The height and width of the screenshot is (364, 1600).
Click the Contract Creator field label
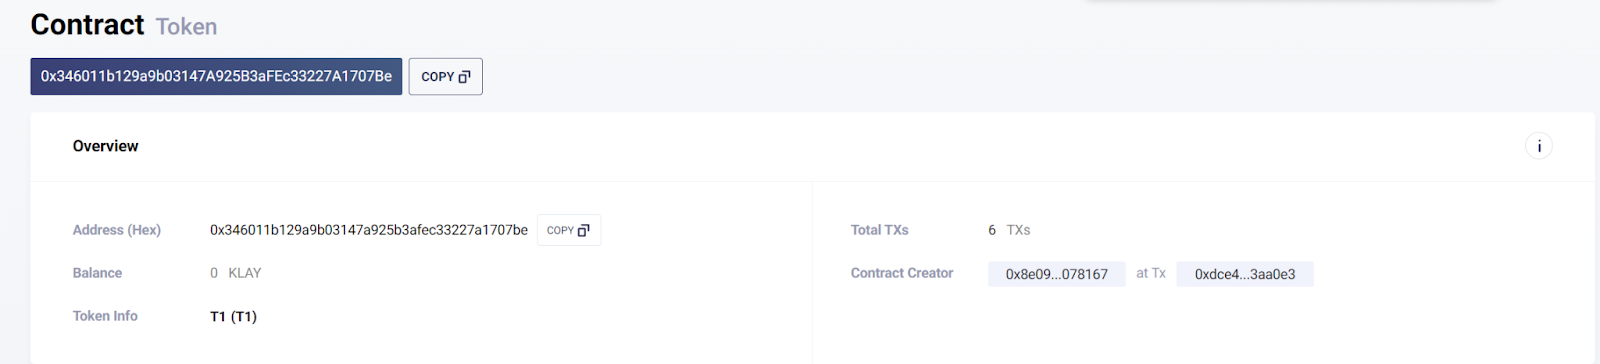click(901, 273)
